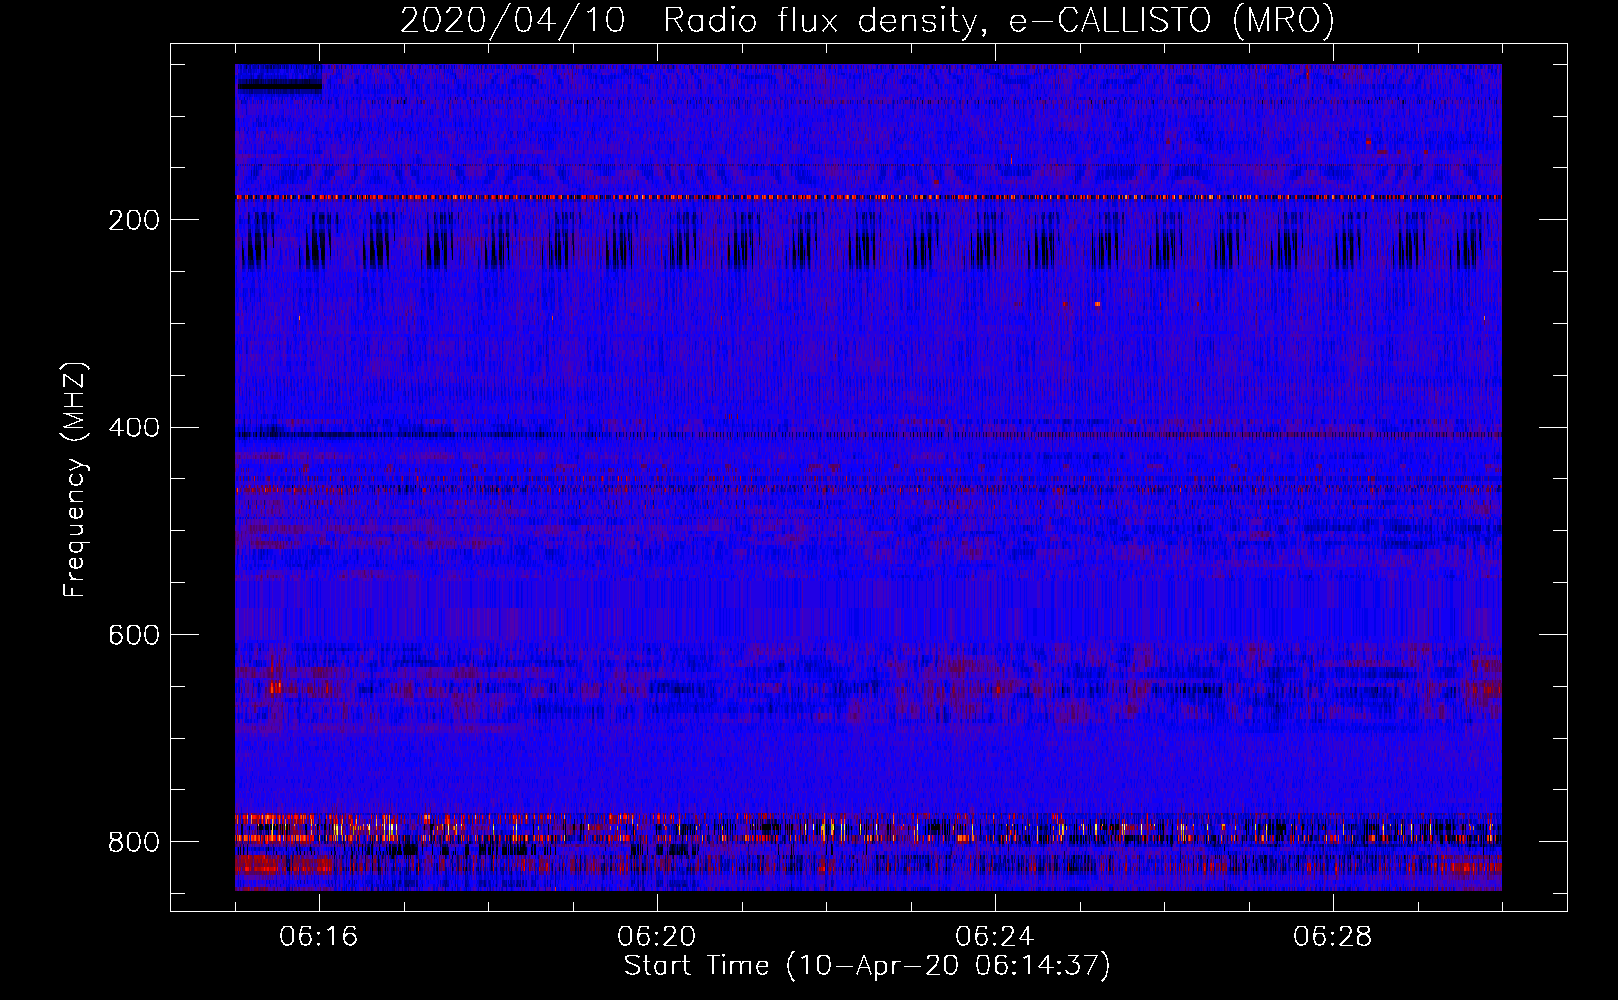This screenshot has height=1000, width=1618.
Task: Click the 06:24 time tick label
Action: 995,937
